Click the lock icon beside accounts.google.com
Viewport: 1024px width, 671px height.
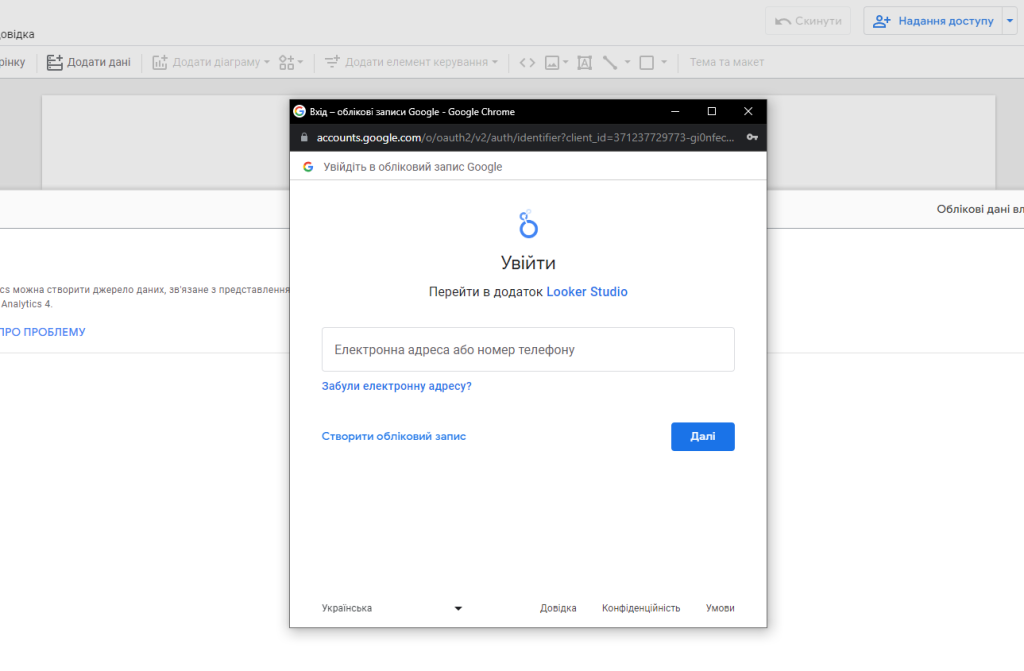[304, 137]
